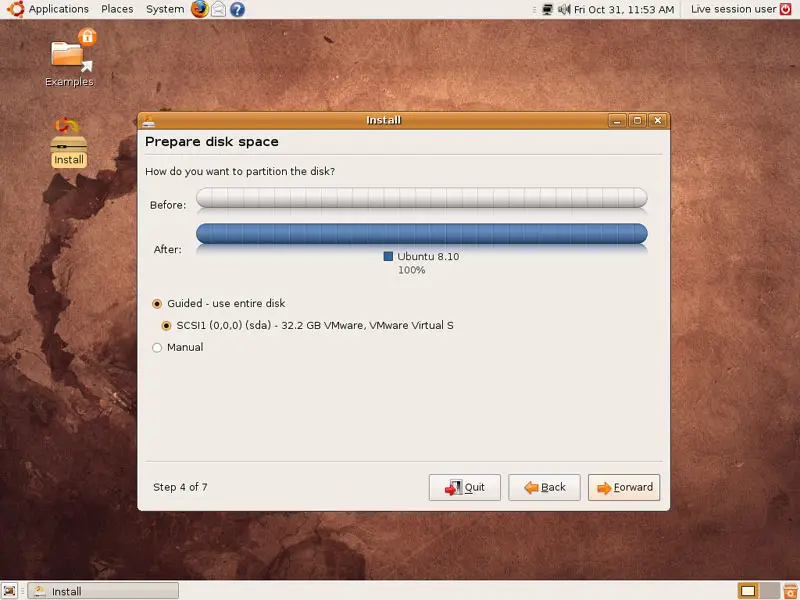Select Guided - use entire disk option
Viewport: 800px width, 600px height.
click(219, 304)
